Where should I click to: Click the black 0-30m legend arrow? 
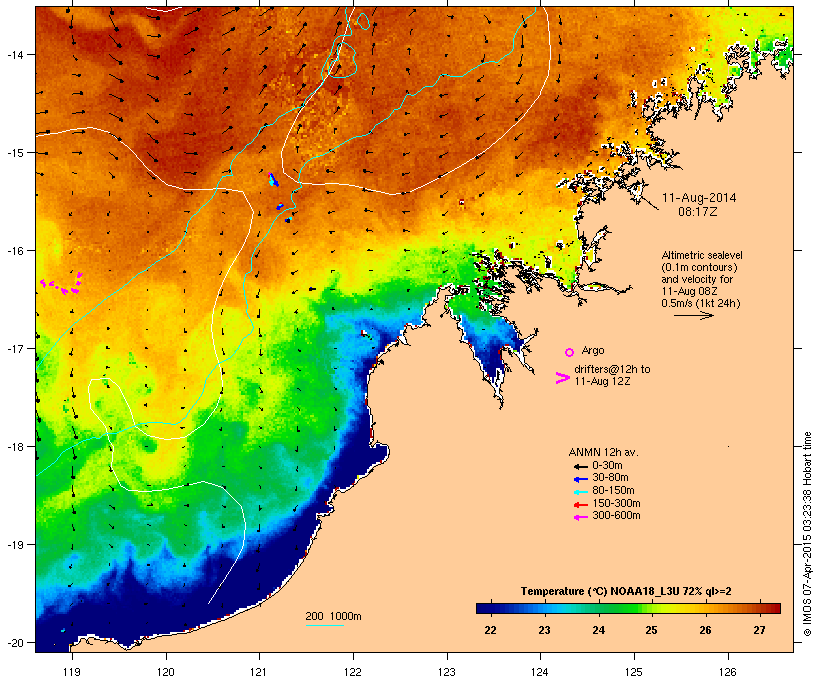coord(580,467)
